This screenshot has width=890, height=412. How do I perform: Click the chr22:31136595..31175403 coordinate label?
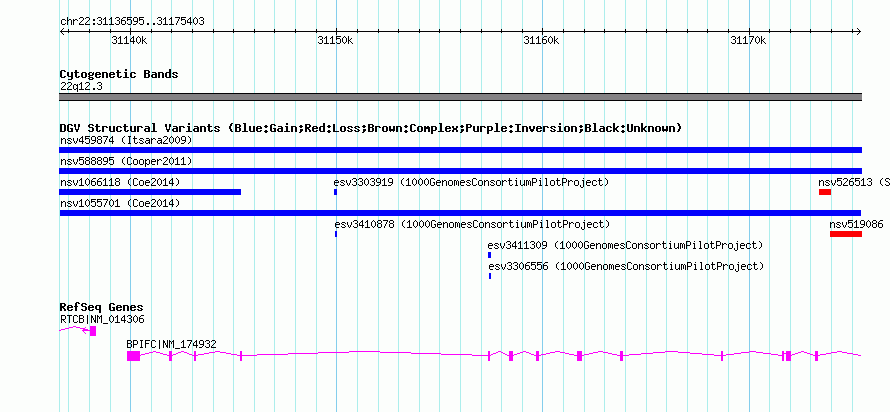(x=132, y=22)
